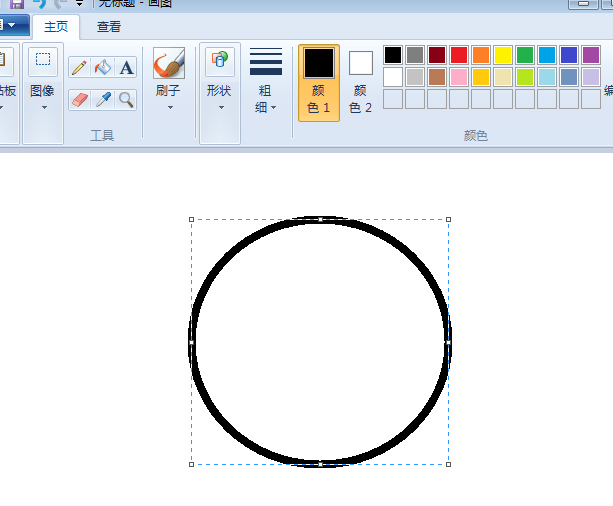Click the Shapes gallery icon
Screen dimensions: 613x506
tap(220, 61)
